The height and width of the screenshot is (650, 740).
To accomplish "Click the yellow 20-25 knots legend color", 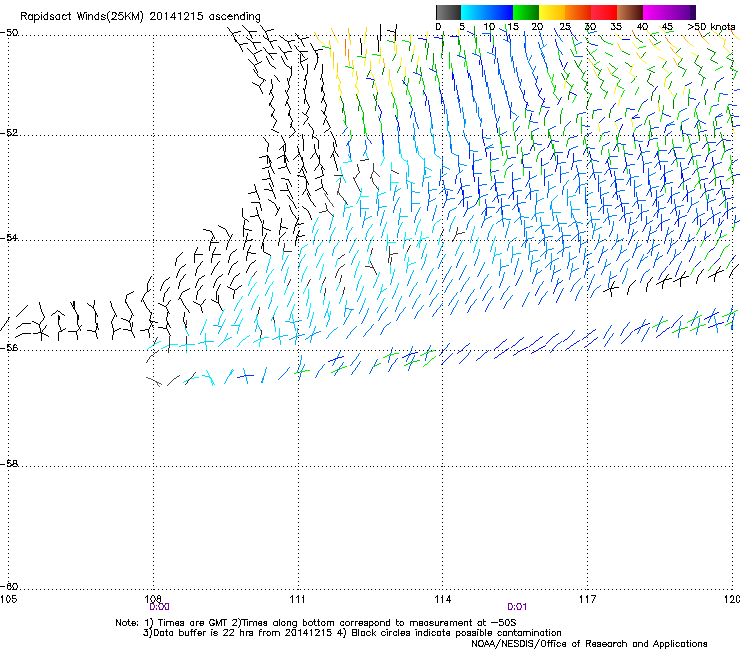I will [552, 12].
